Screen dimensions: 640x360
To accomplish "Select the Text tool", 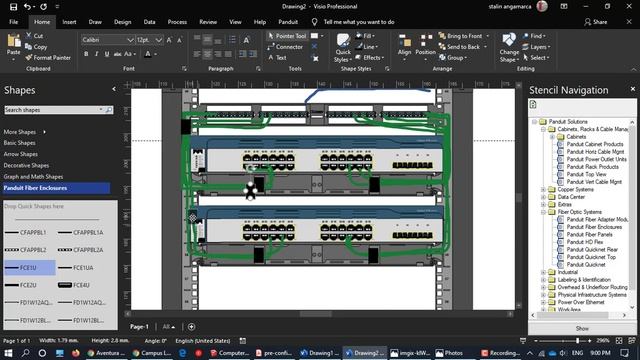I will tap(277, 58).
